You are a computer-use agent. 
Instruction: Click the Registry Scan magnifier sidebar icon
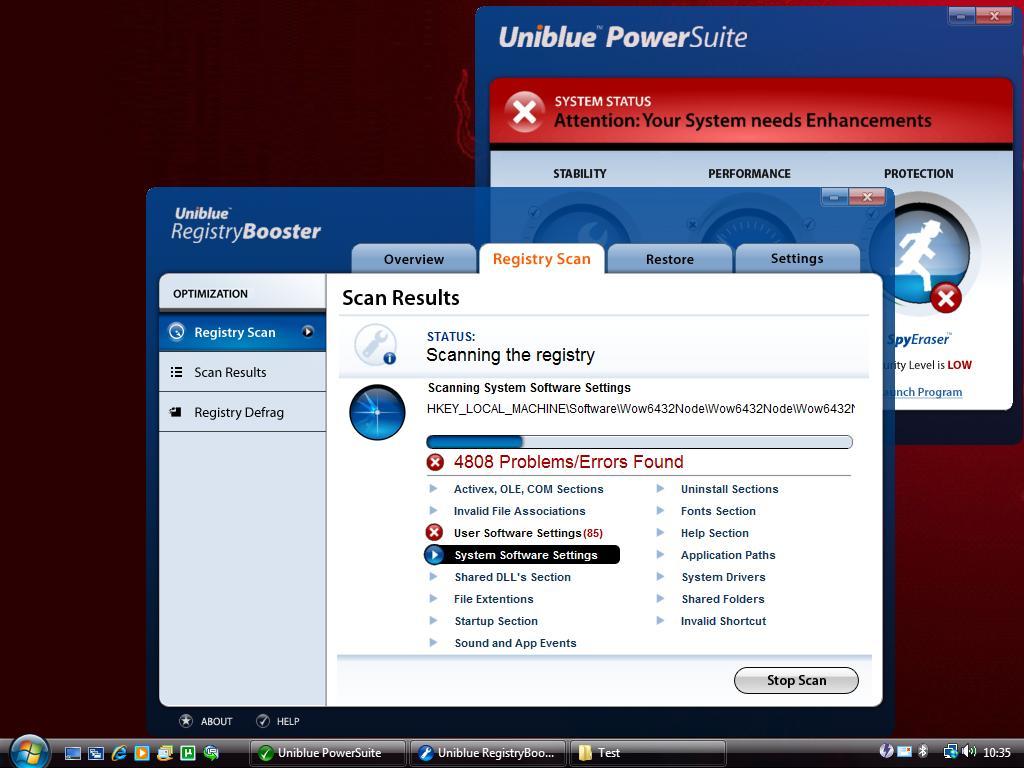176,332
